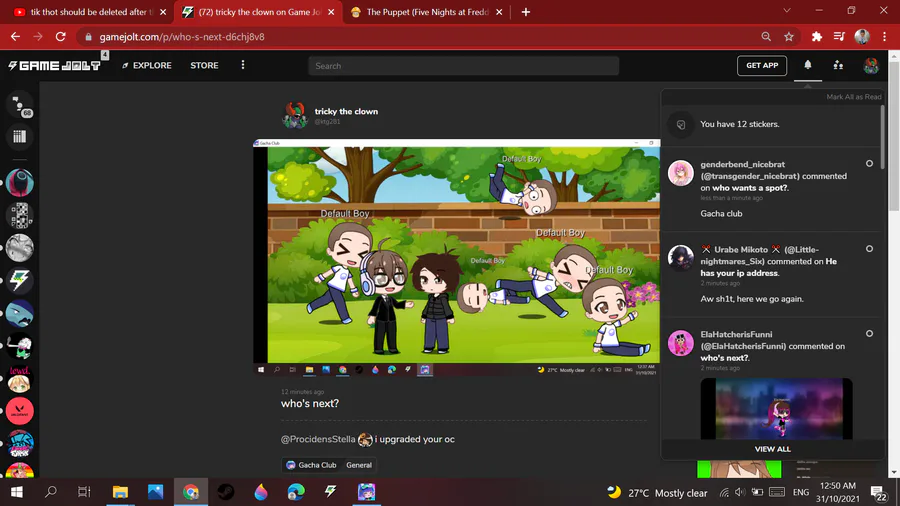Viewport: 900px width, 506px height.
Task: Mark ElaHatcherisFunni notification as read
Action: click(869, 334)
